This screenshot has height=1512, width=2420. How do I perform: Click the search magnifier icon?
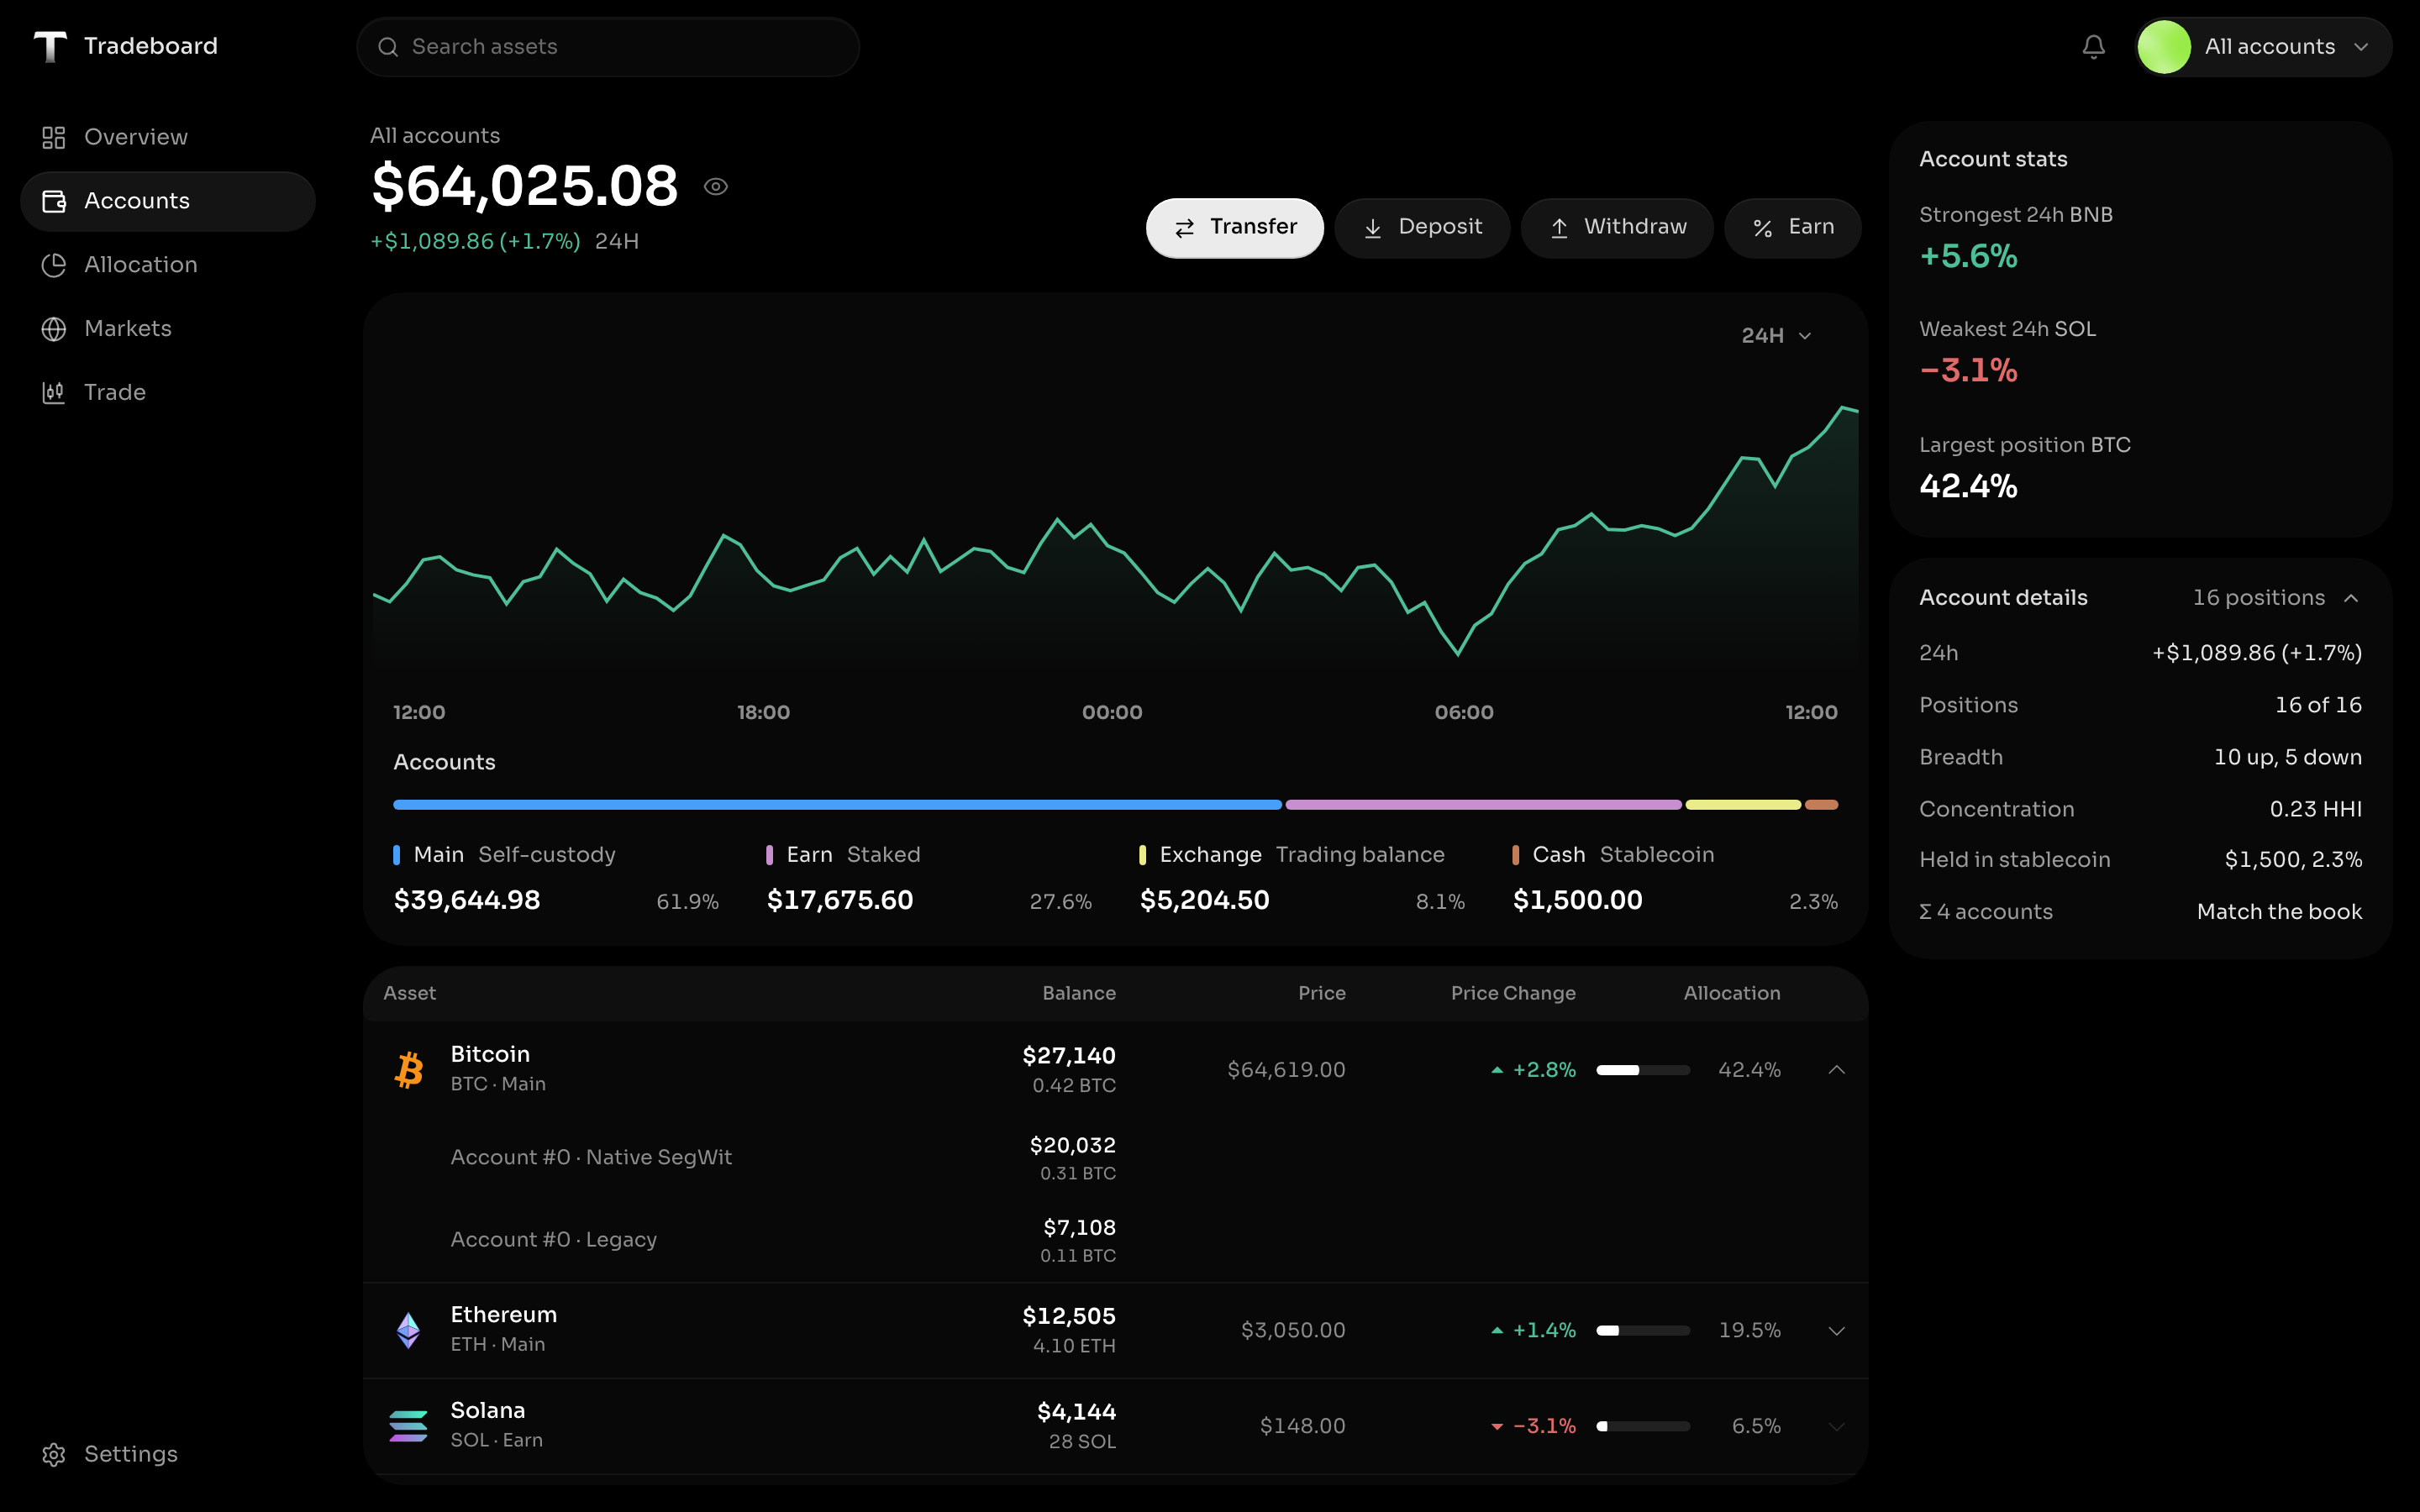pos(388,47)
